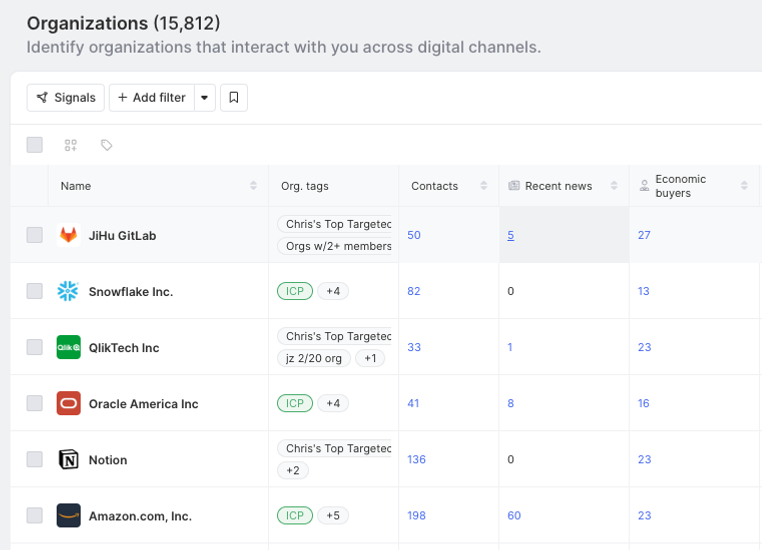Sort by the Name column arrows
This screenshot has width=762, height=550.
253,186
